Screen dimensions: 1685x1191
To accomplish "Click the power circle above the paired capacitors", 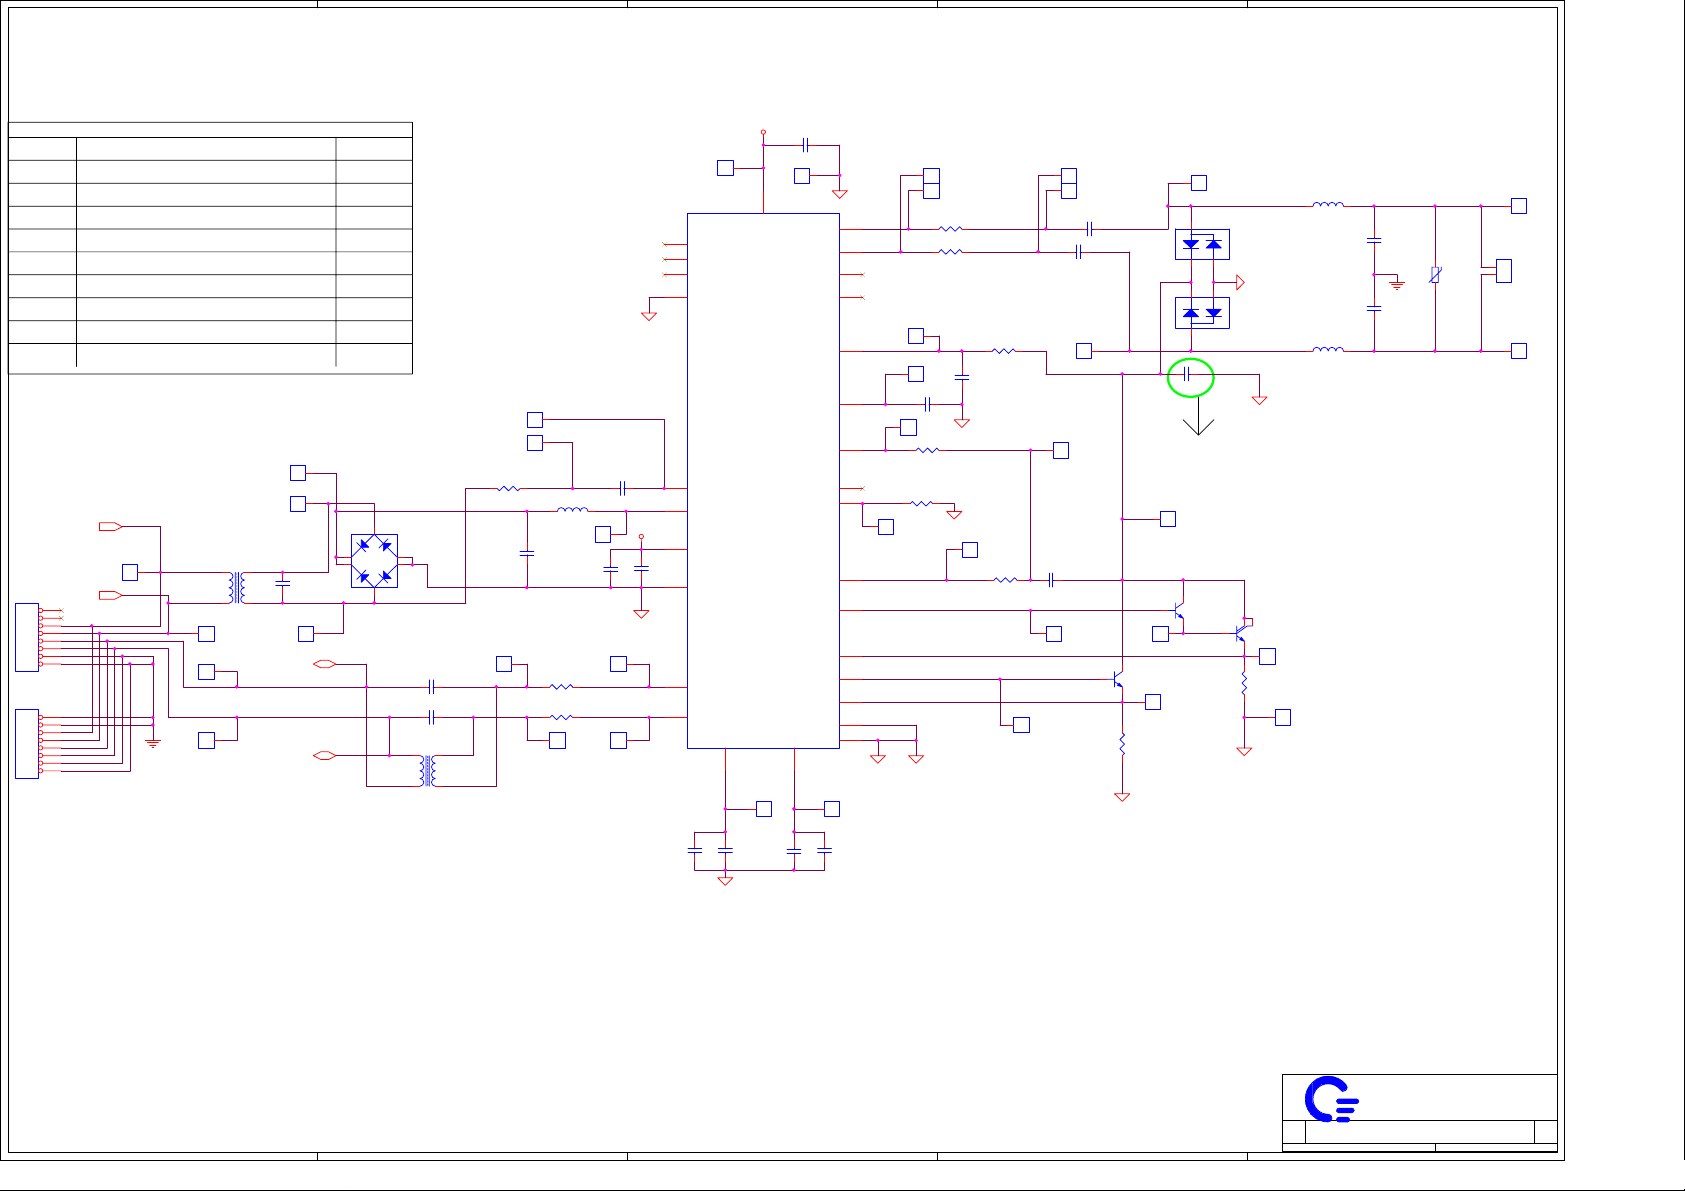I will click(x=641, y=536).
